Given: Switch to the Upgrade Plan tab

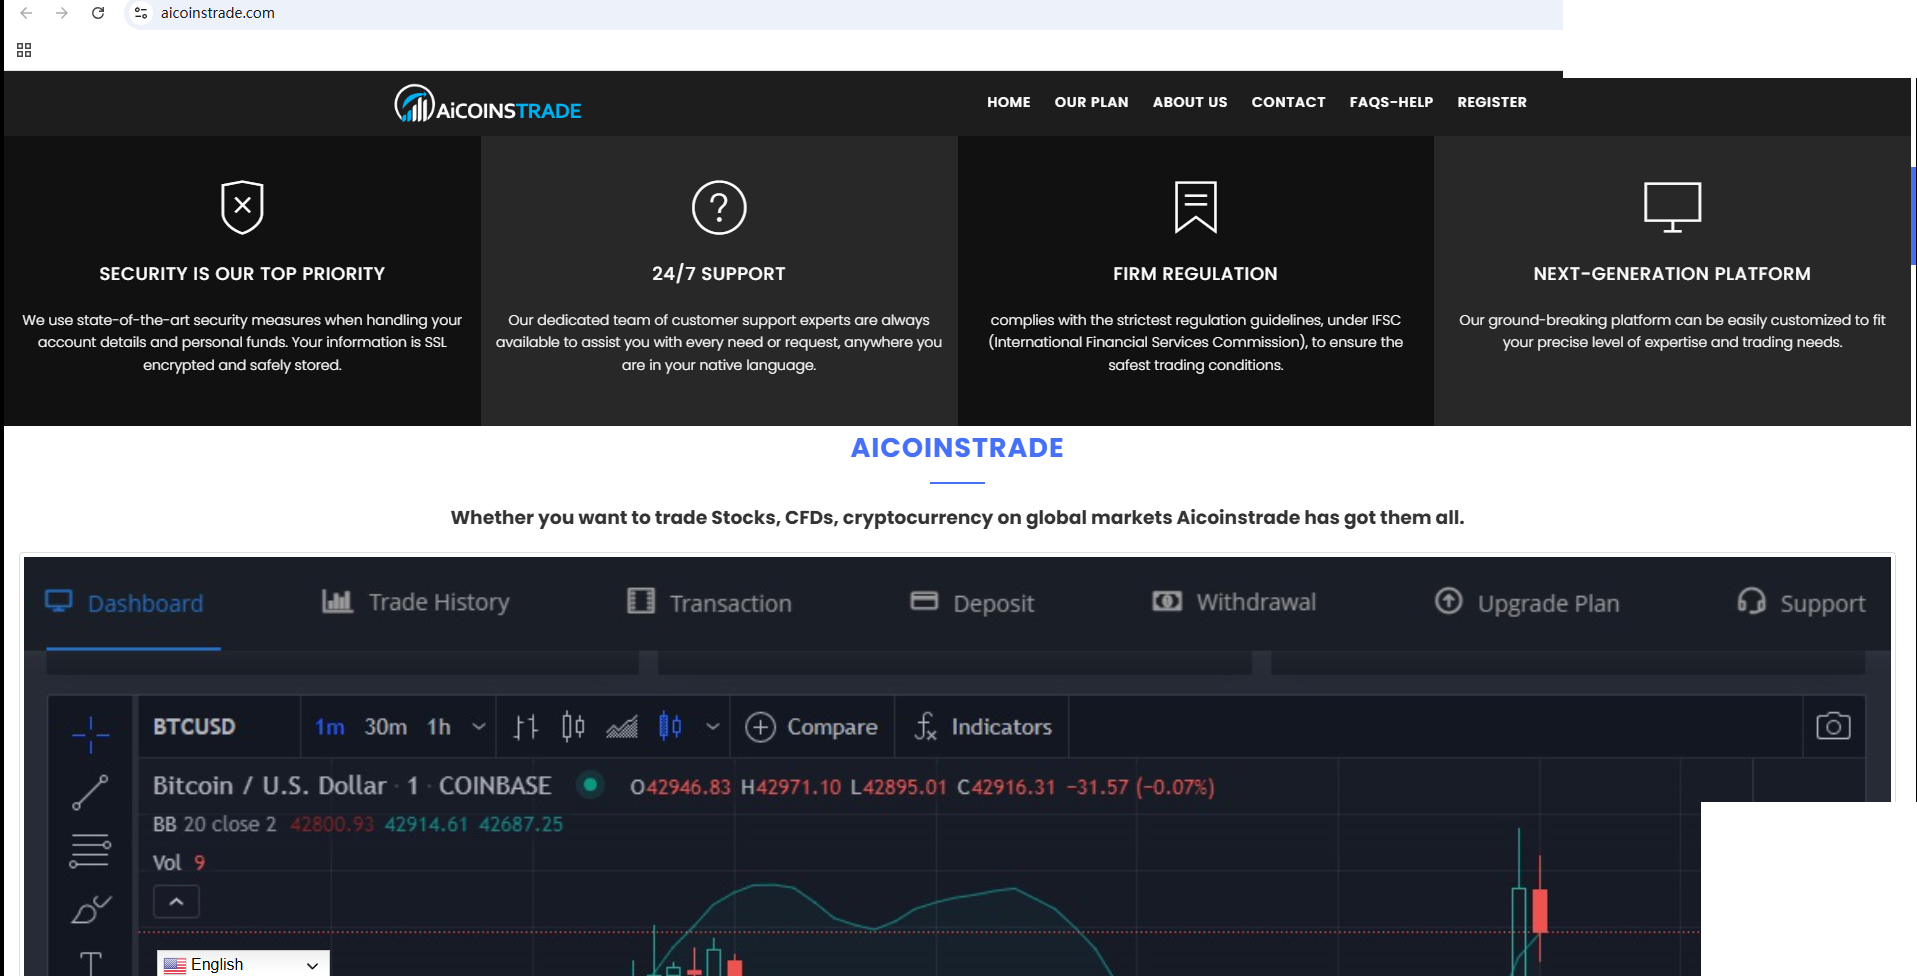Looking at the screenshot, I should click(1527, 603).
